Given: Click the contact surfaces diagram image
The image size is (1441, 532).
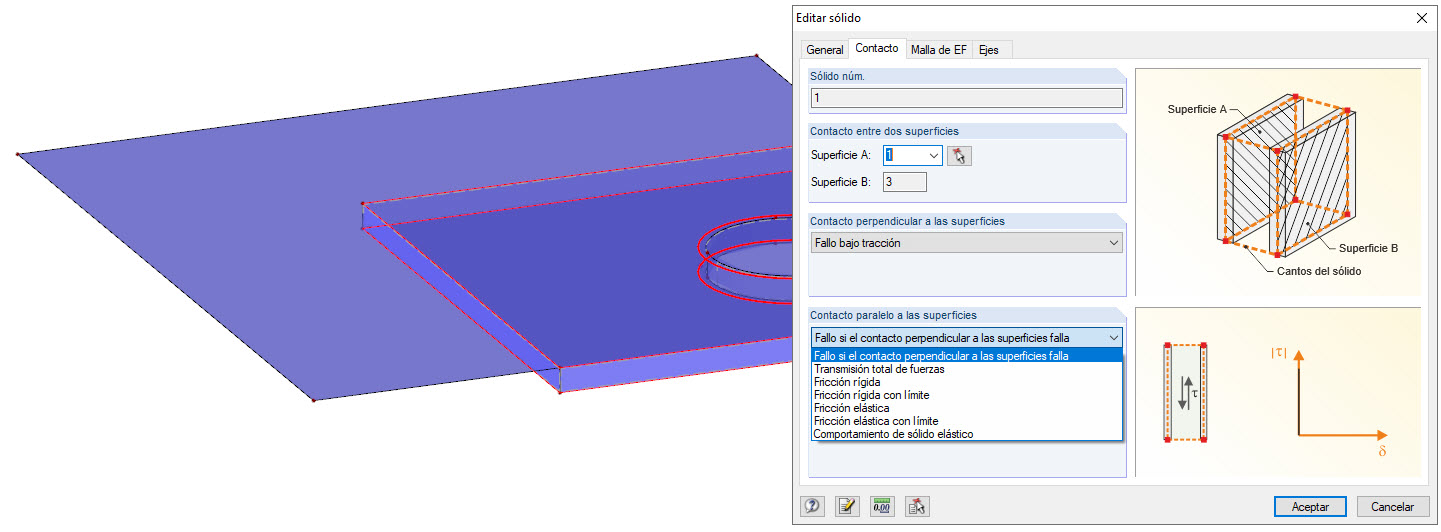Looking at the screenshot, I should pyautogui.click(x=1278, y=182).
